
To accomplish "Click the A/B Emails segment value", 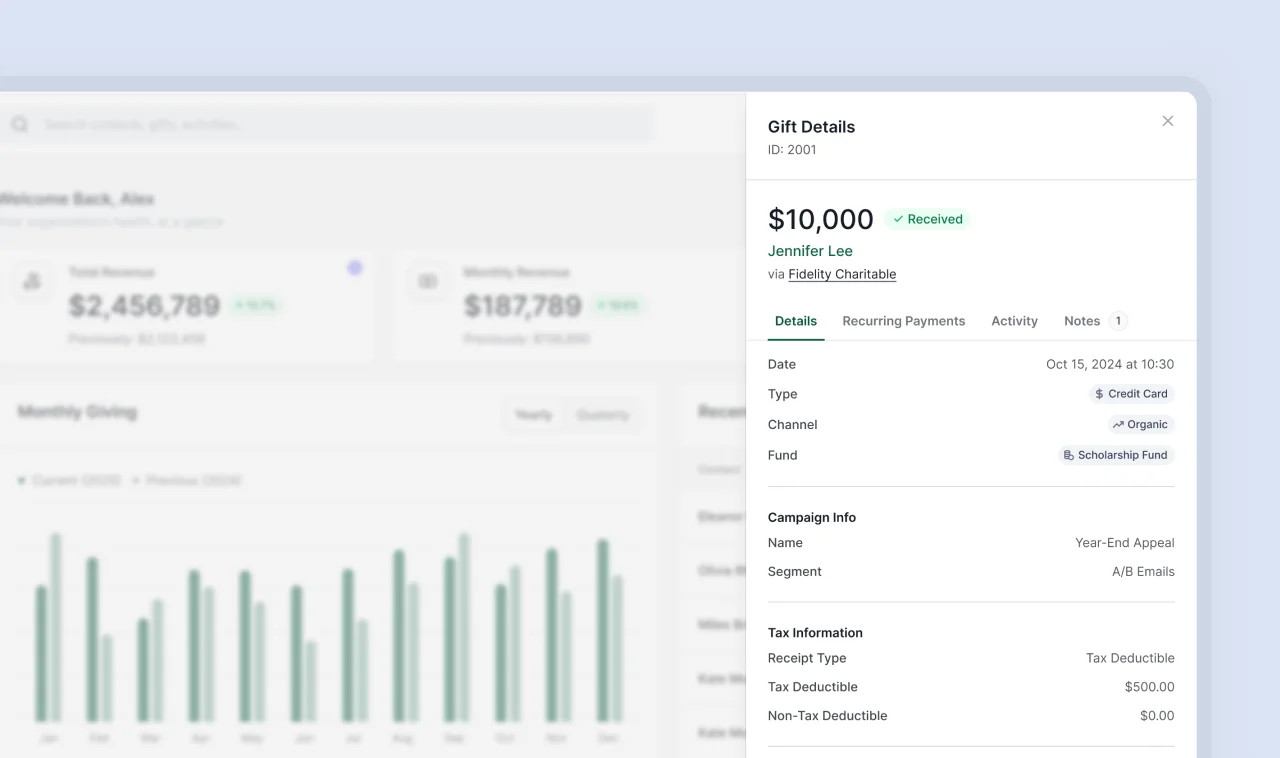I will point(1143,572).
